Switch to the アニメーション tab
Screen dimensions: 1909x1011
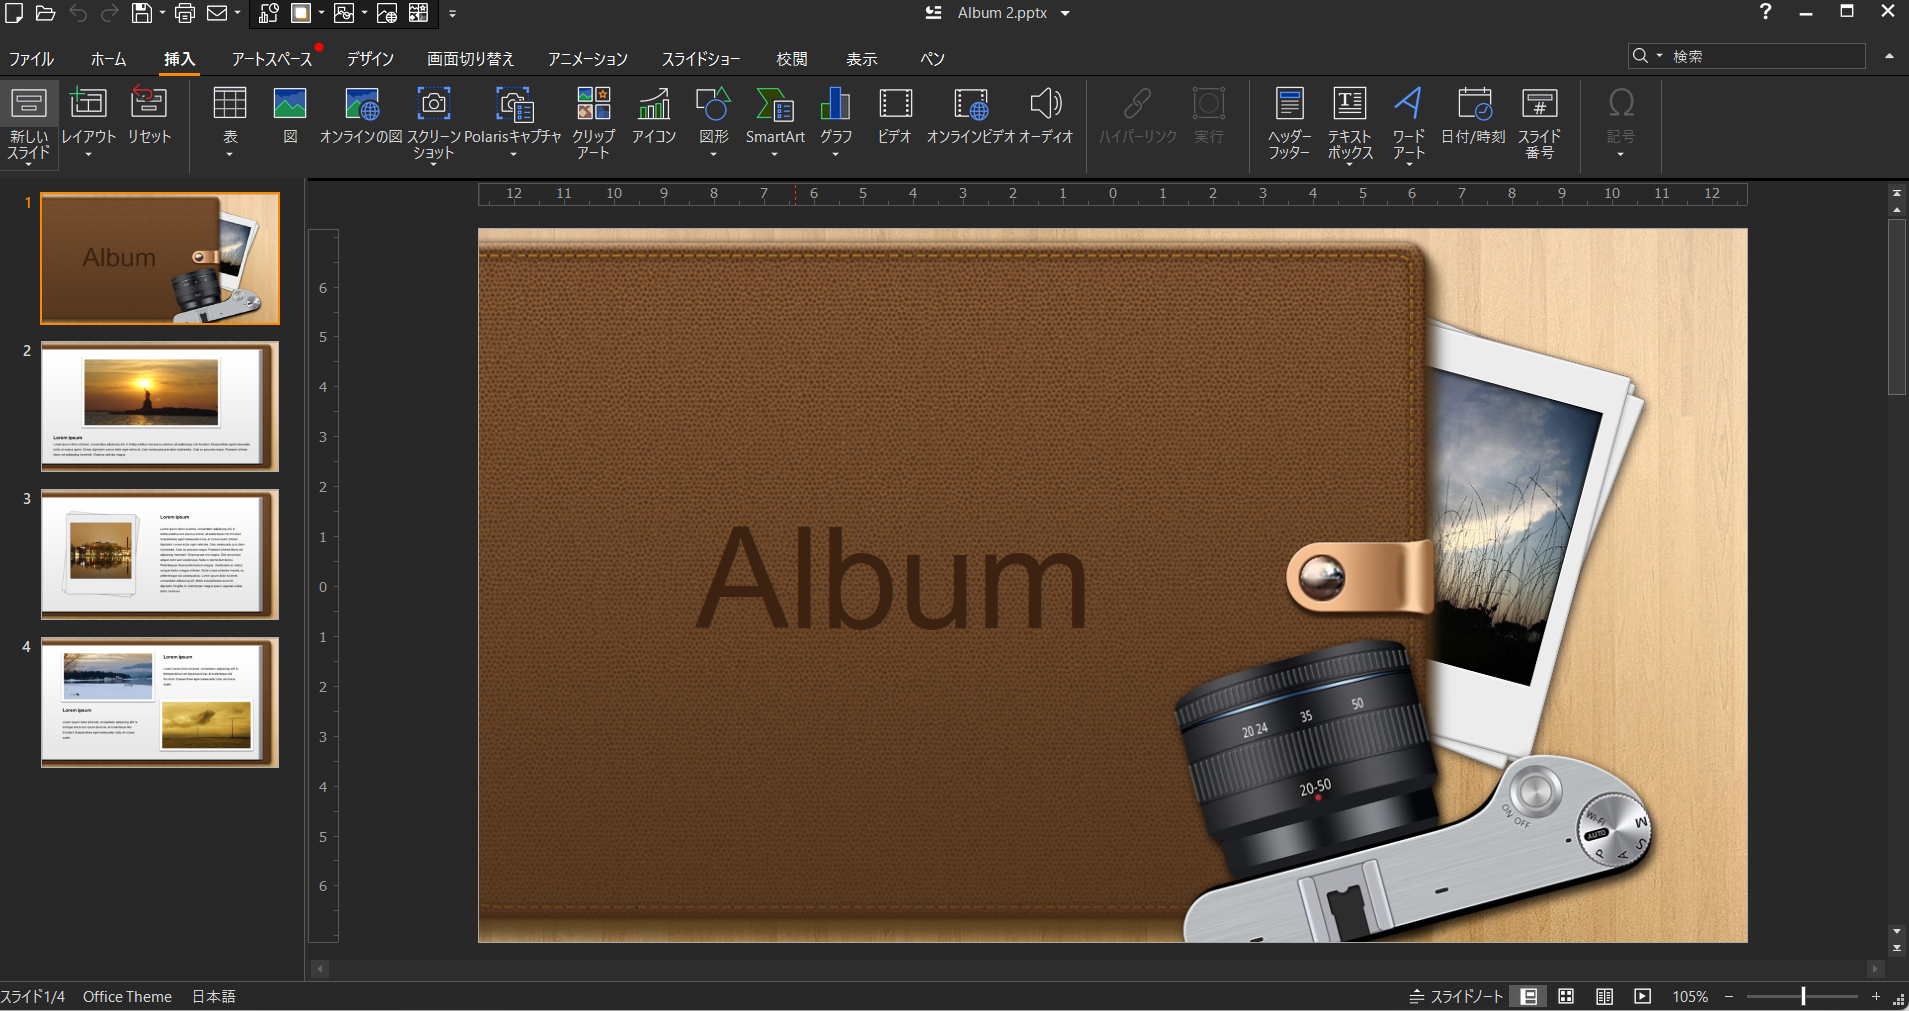point(587,59)
